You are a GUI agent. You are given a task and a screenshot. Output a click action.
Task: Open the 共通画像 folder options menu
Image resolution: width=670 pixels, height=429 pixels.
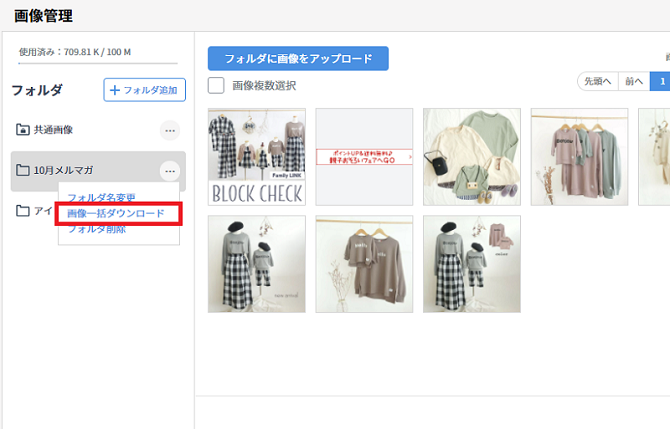(x=170, y=130)
